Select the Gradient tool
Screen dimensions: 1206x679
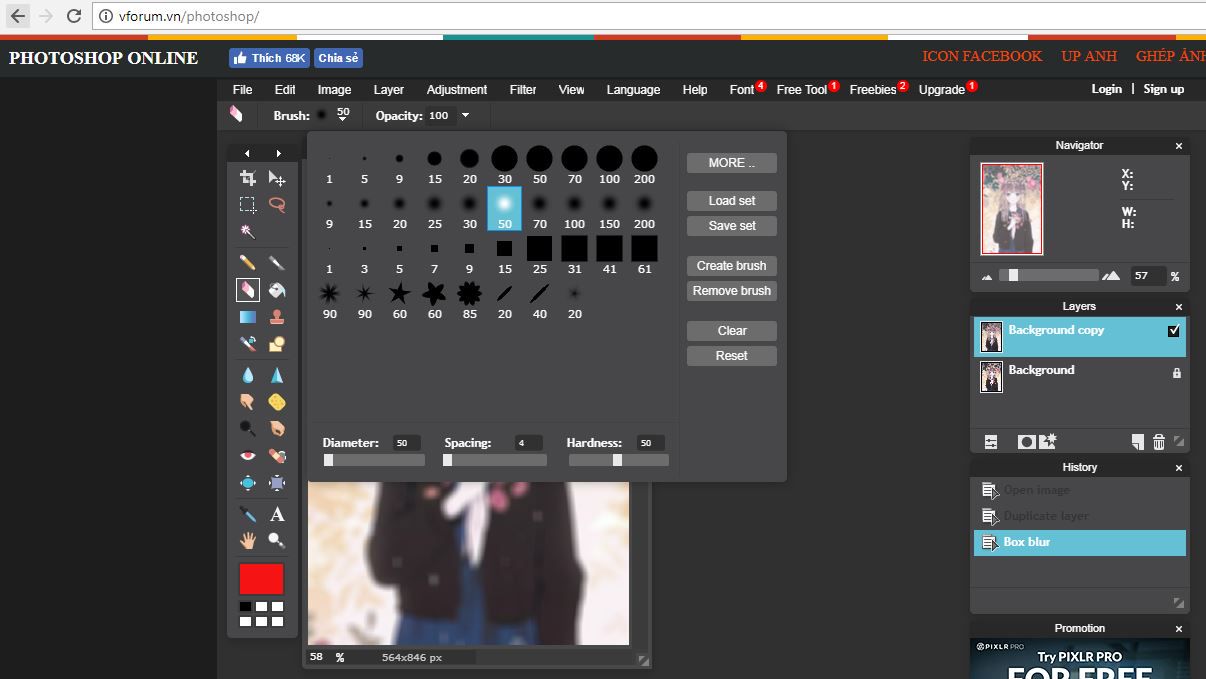[x=248, y=317]
